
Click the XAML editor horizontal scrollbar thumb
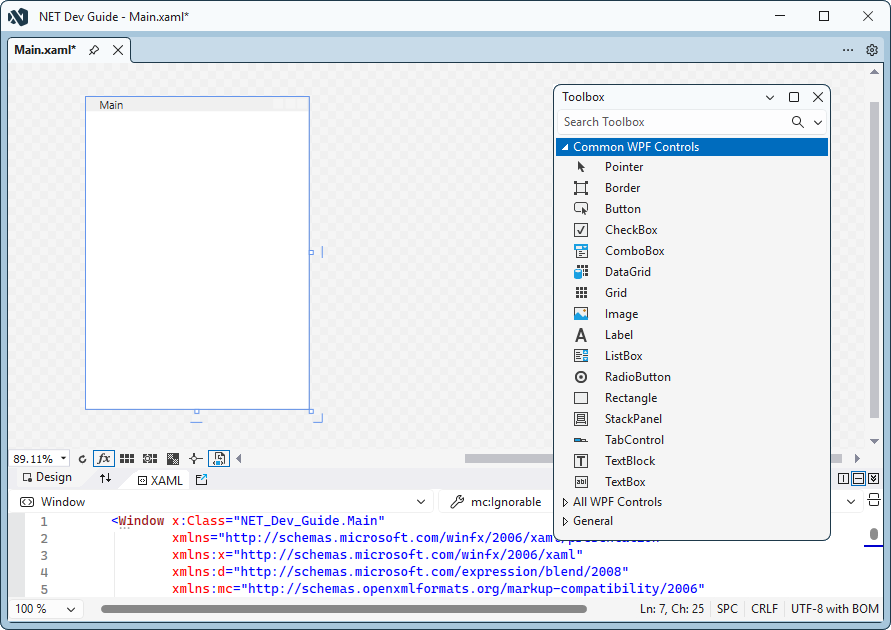(x=344, y=610)
